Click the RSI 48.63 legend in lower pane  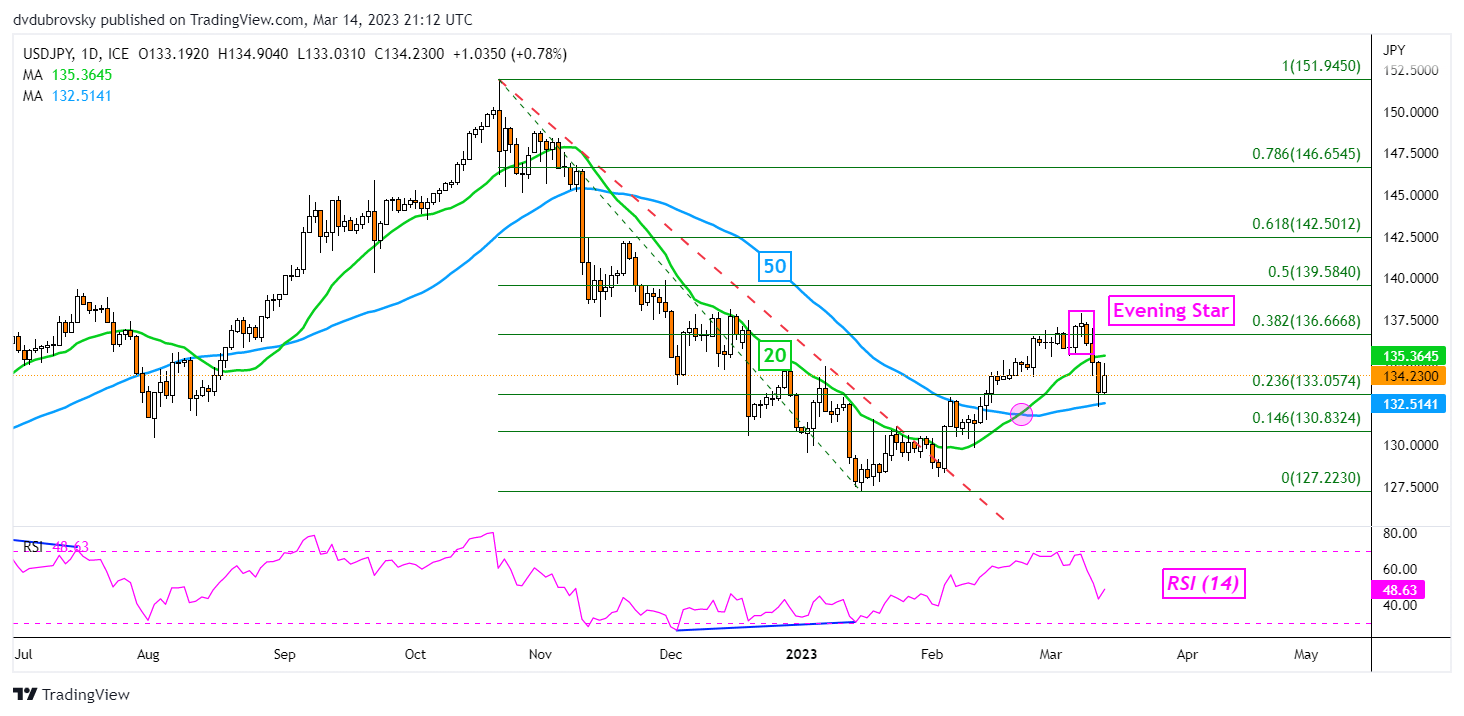[x=55, y=547]
